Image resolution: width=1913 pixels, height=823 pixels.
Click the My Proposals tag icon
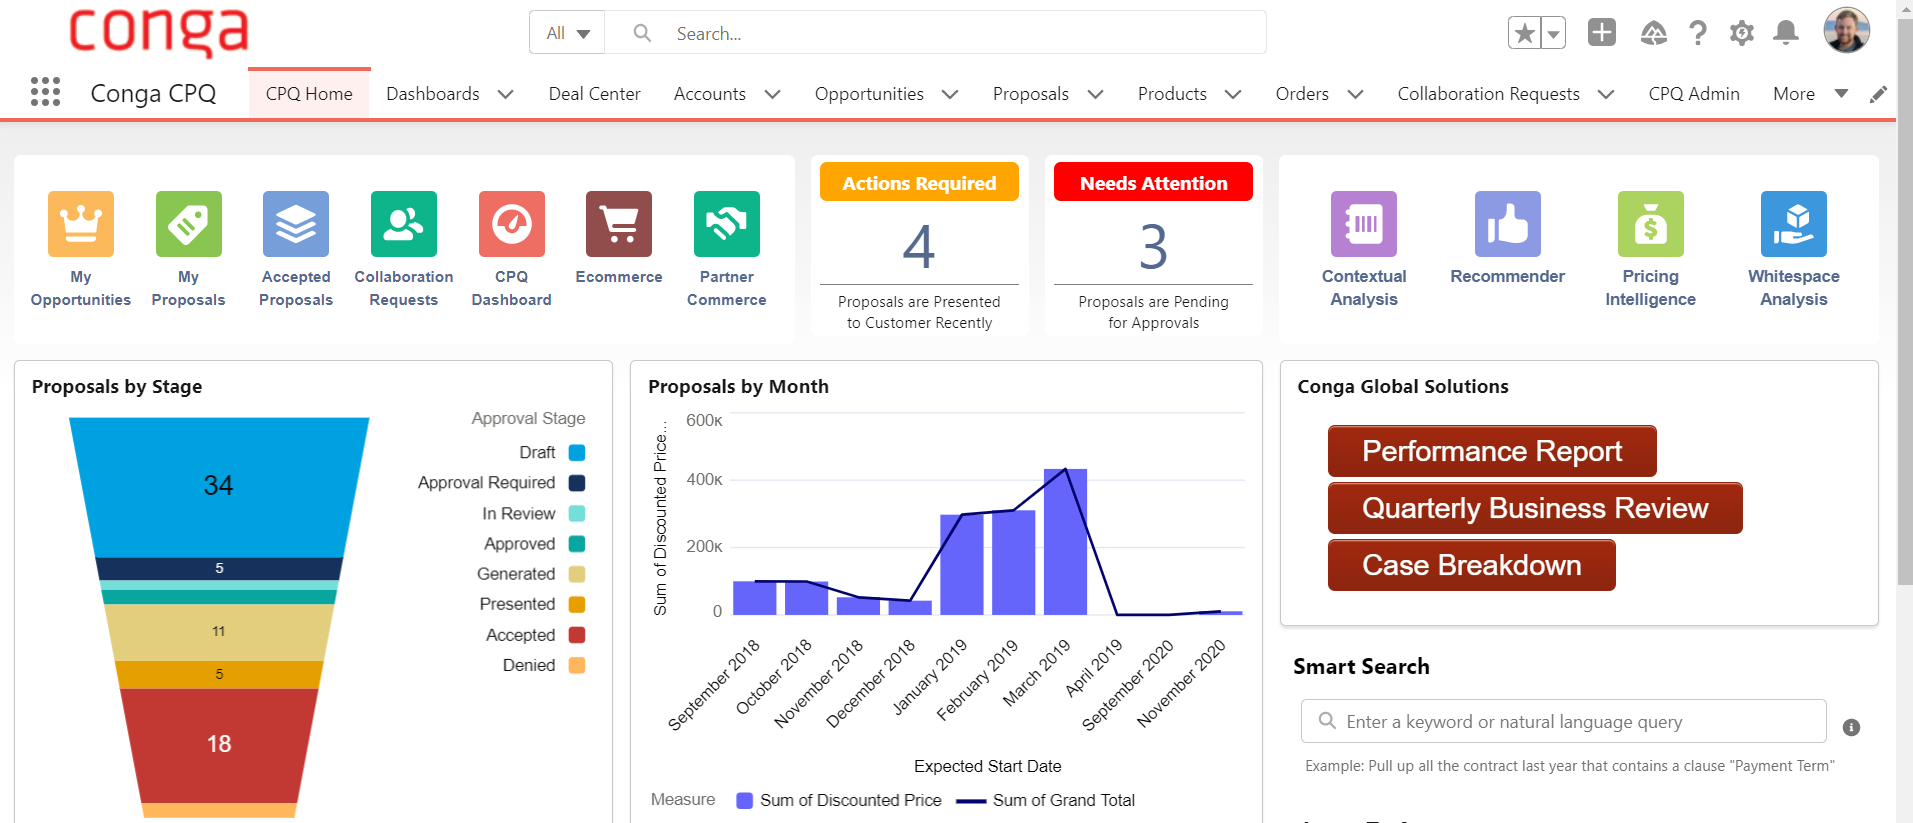[188, 224]
